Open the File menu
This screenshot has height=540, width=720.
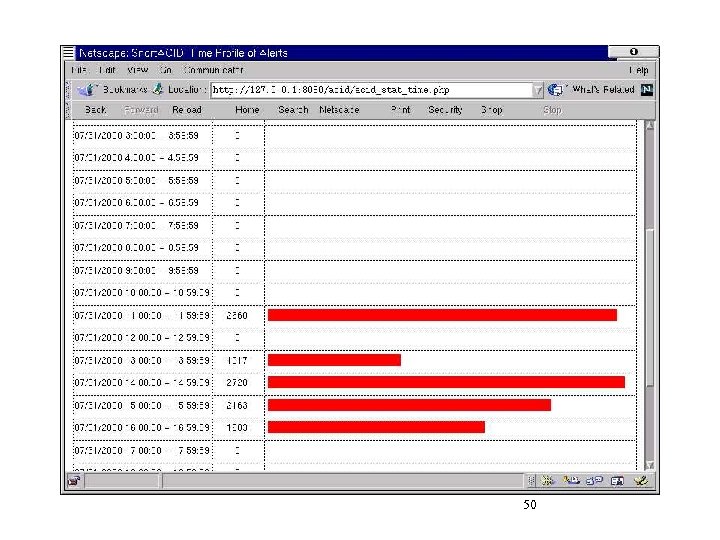click(79, 70)
